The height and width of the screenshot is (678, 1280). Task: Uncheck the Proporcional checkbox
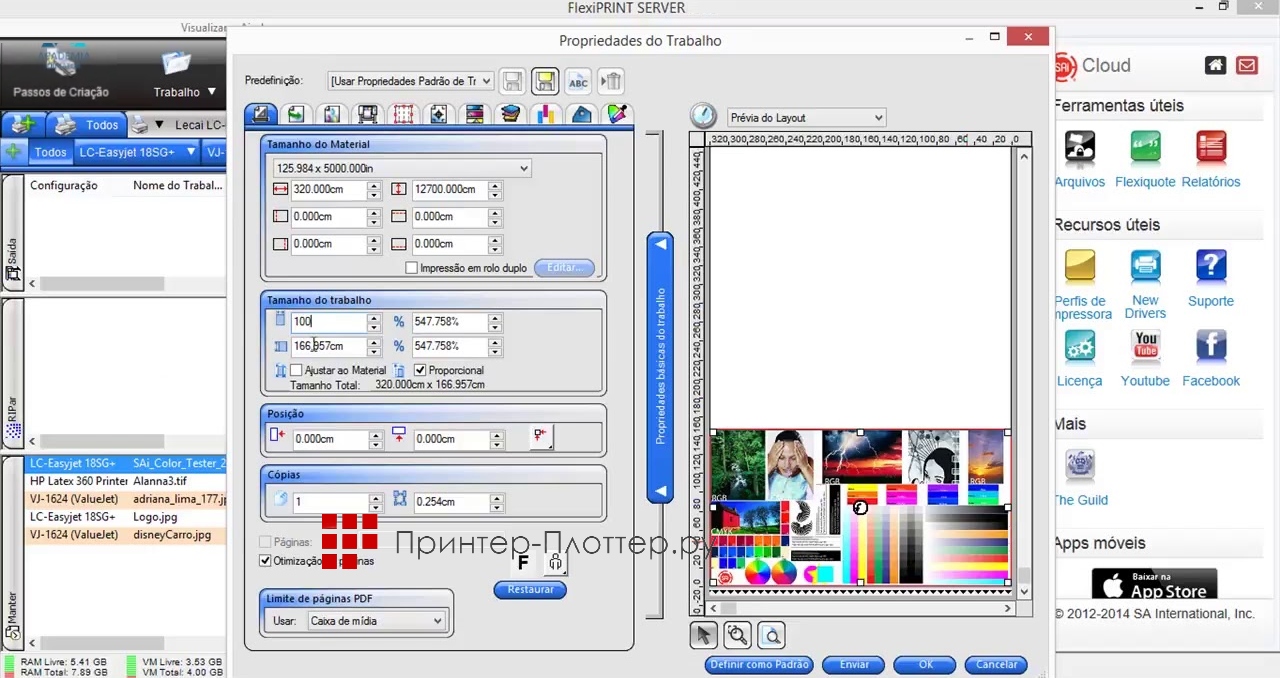click(420, 370)
